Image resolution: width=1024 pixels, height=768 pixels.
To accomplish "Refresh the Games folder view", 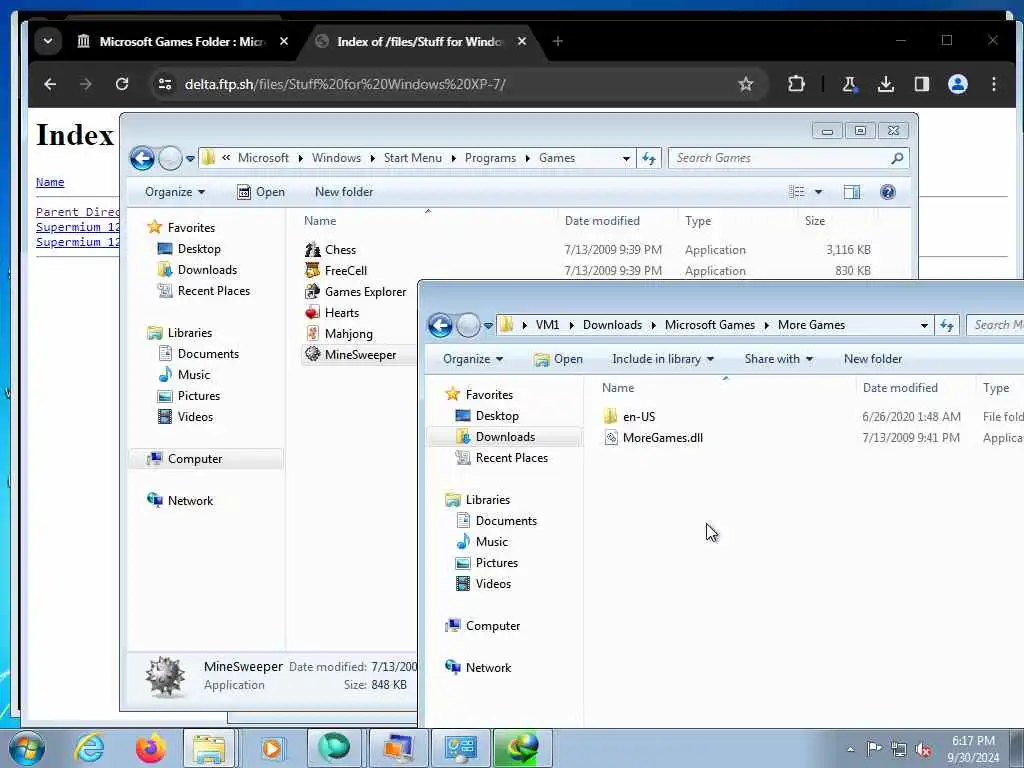I will pyautogui.click(x=649, y=158).
